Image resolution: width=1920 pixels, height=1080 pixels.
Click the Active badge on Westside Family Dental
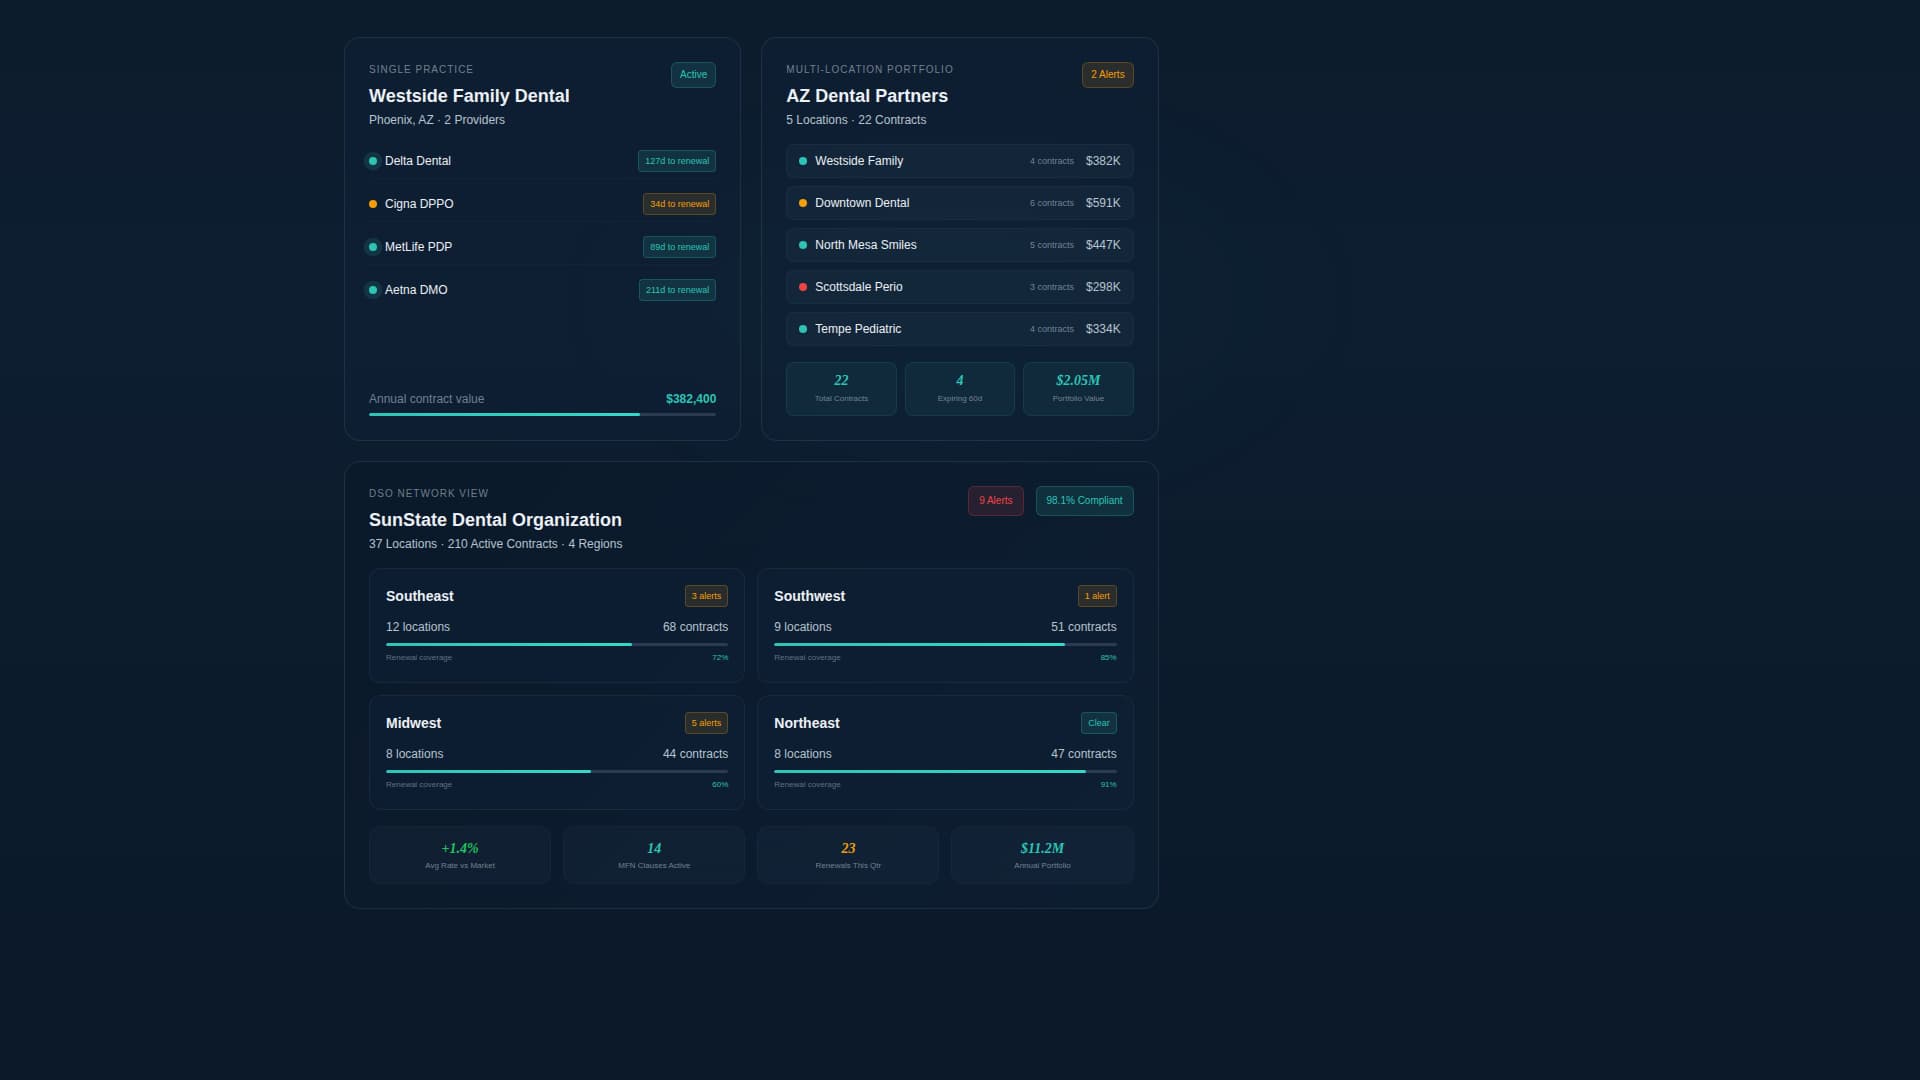(x=693, y=75)
